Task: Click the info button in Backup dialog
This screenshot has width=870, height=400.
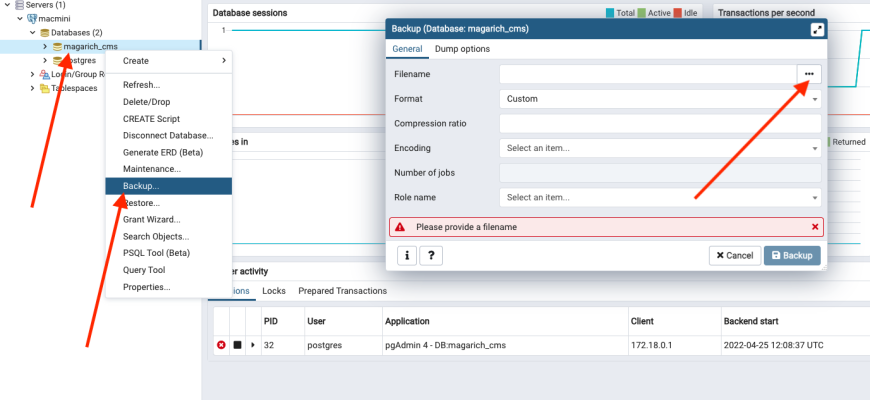Action: tap(407, 255)
